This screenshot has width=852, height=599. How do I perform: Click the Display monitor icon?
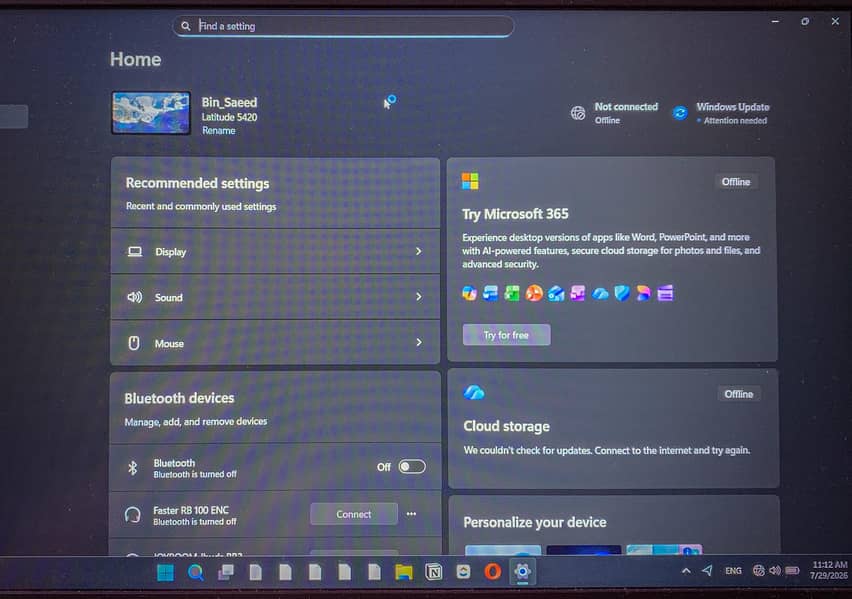tap(135, 252)
